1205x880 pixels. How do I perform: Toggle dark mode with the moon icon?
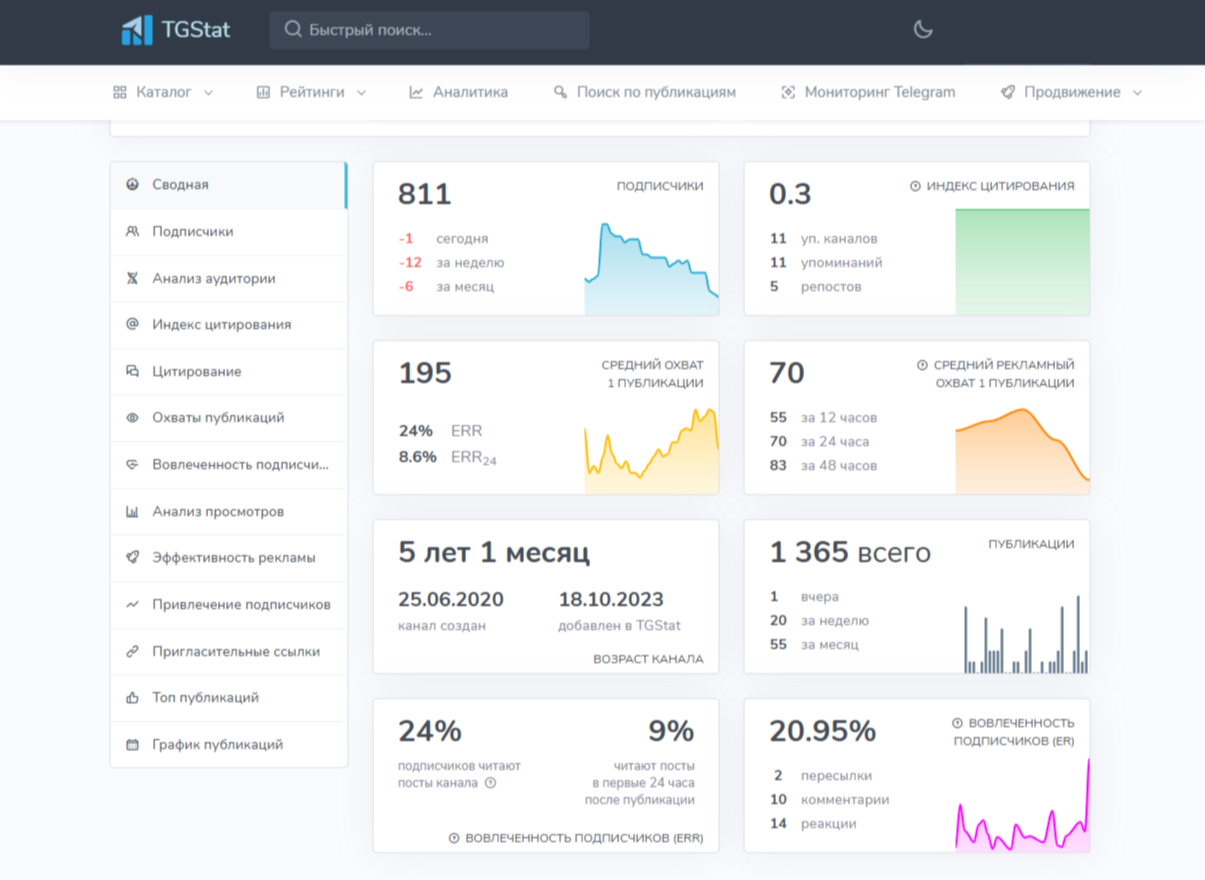tap(923, 30)
